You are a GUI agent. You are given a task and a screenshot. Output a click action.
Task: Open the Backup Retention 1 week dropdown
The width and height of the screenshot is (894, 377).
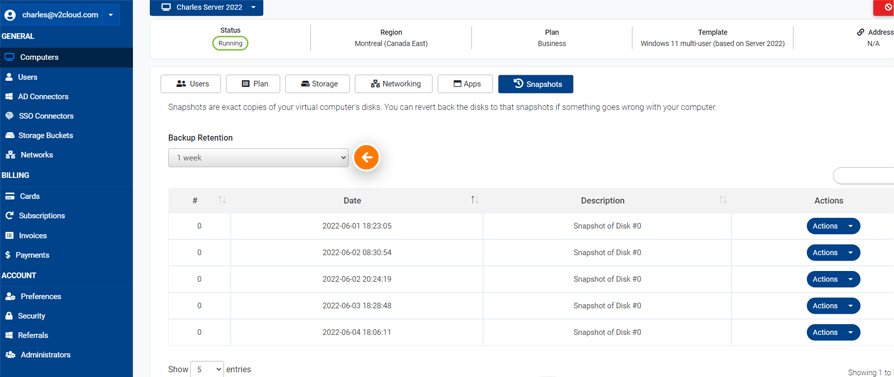(258, 158)
